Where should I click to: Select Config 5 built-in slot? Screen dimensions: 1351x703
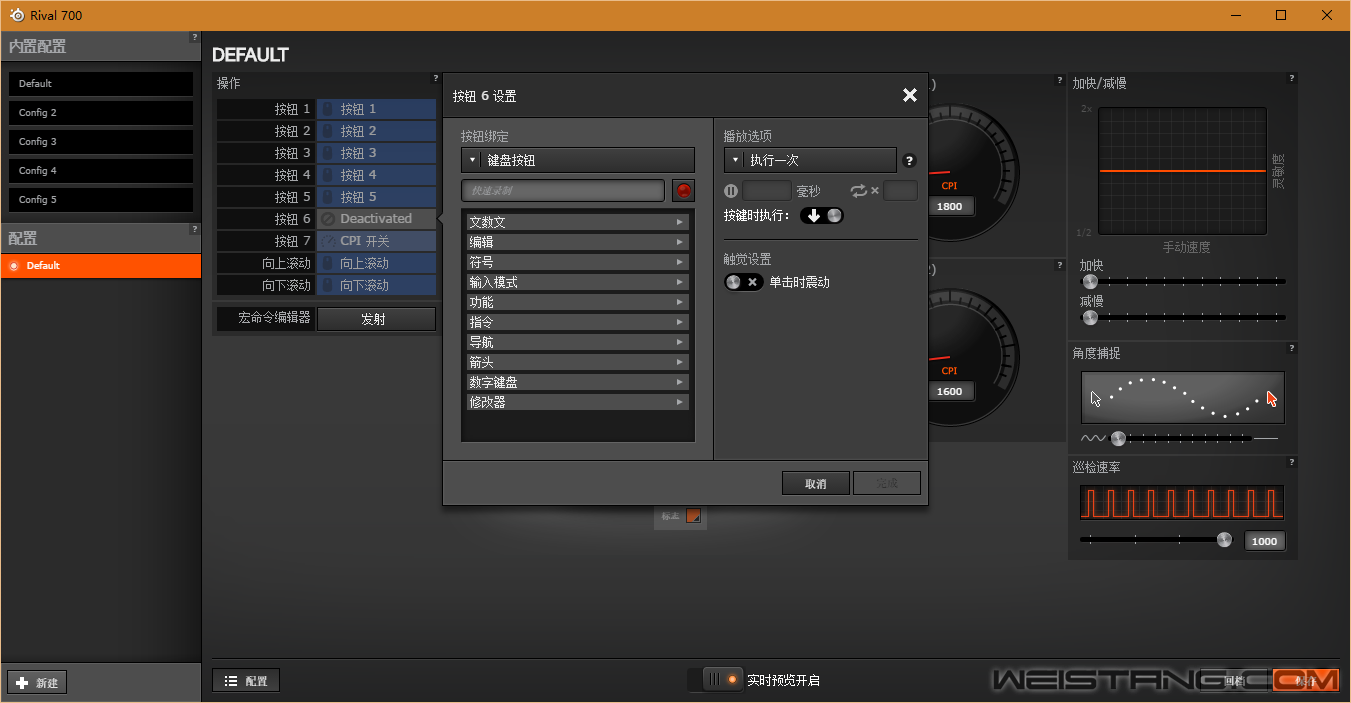[101, 200]
